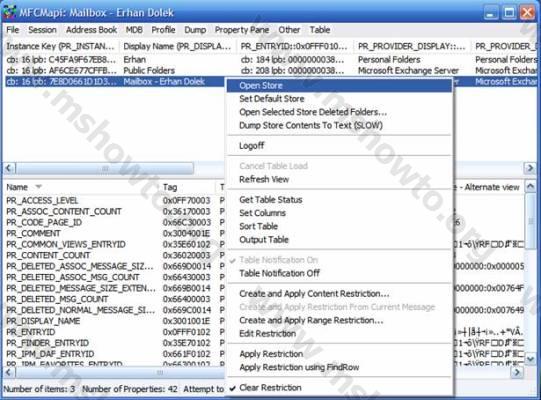Click the property pane scroll-up arrow
This screenshot has height=400, width=541.
tap(530, 187)
